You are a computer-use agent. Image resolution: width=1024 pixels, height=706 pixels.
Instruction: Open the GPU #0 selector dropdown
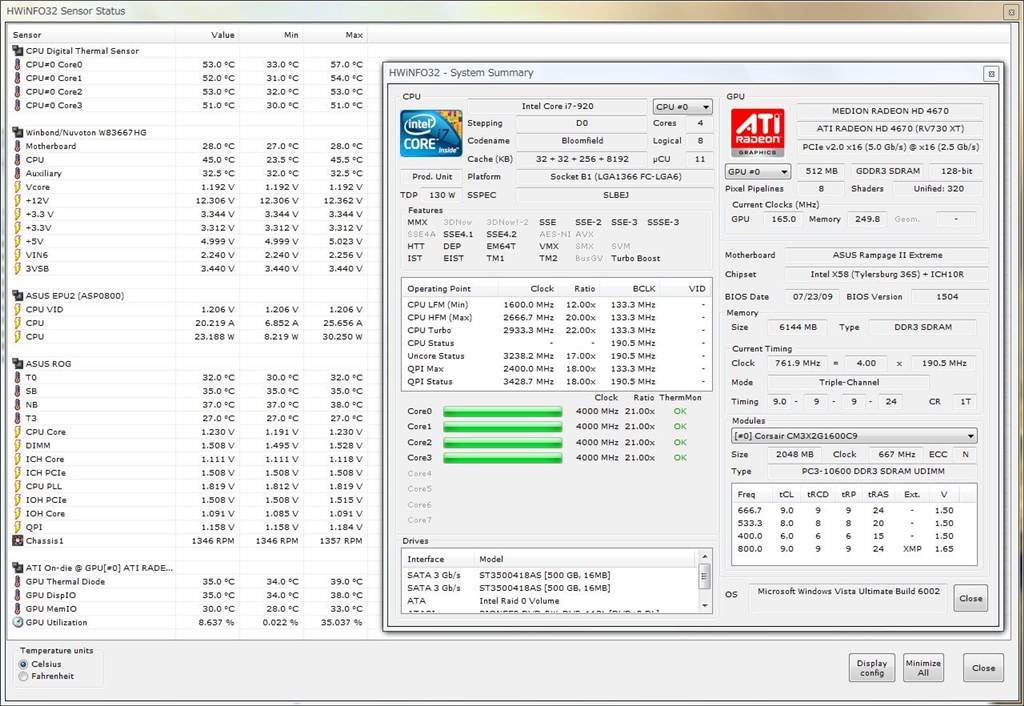click(756, 172)
